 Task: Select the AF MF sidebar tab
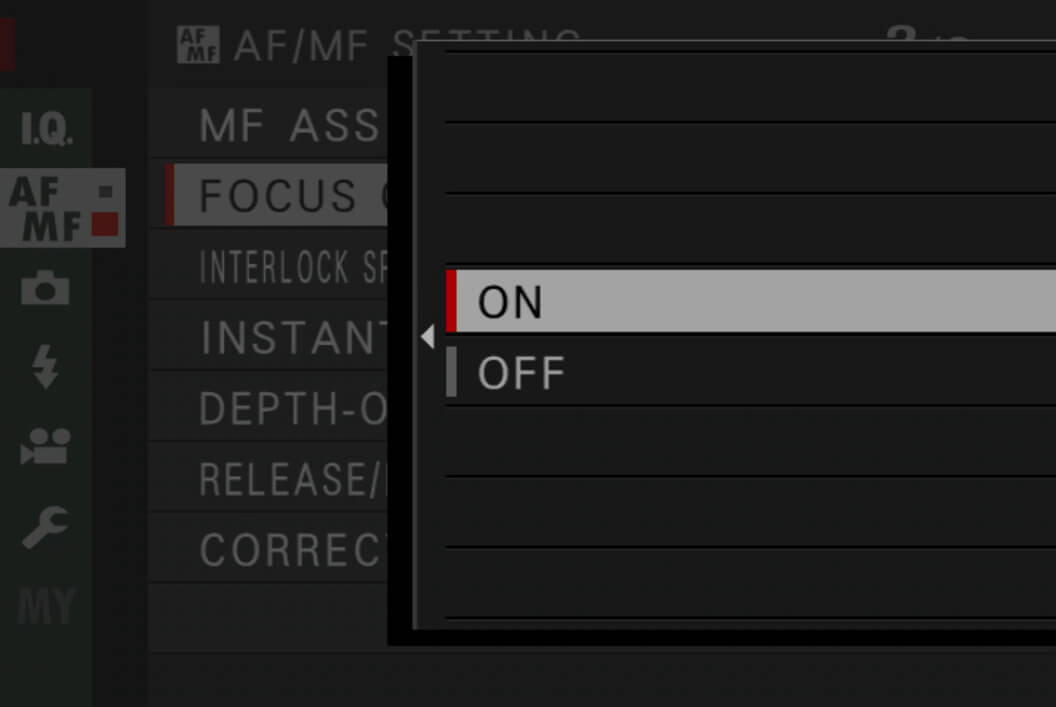(x=62, y=208)
